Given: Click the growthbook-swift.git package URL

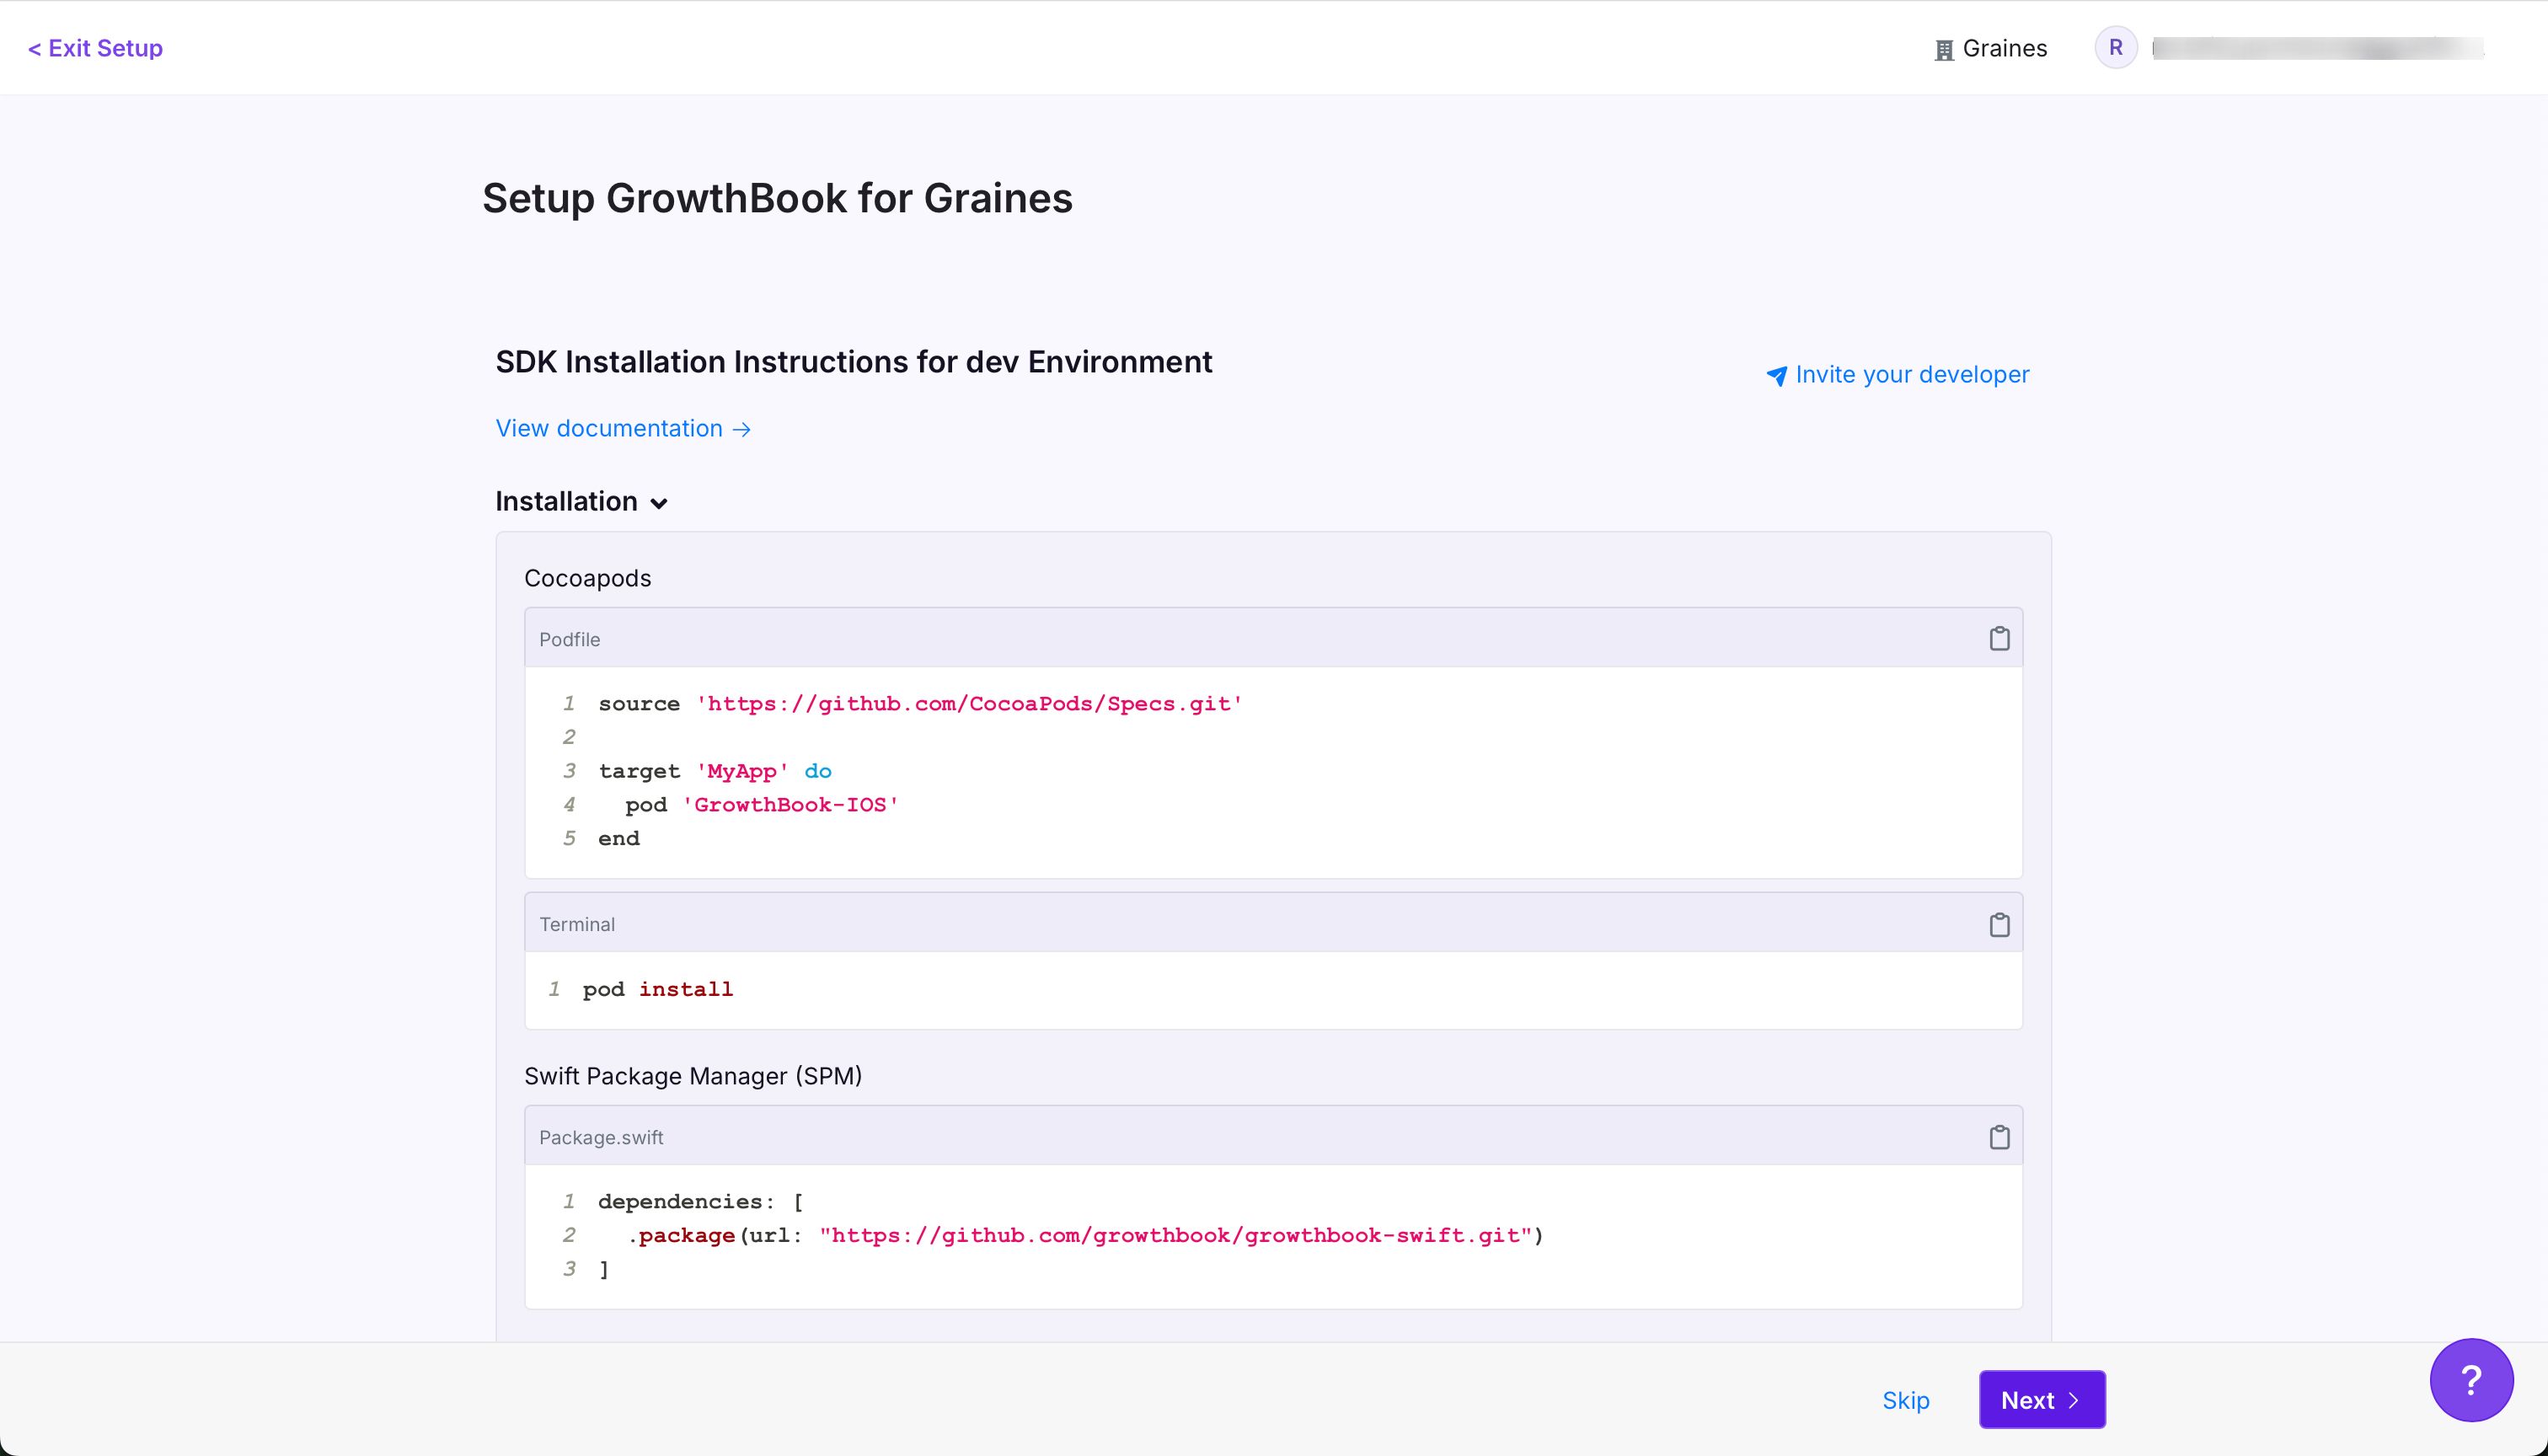Looking at the screenshot, I should coord(1176,1236).
